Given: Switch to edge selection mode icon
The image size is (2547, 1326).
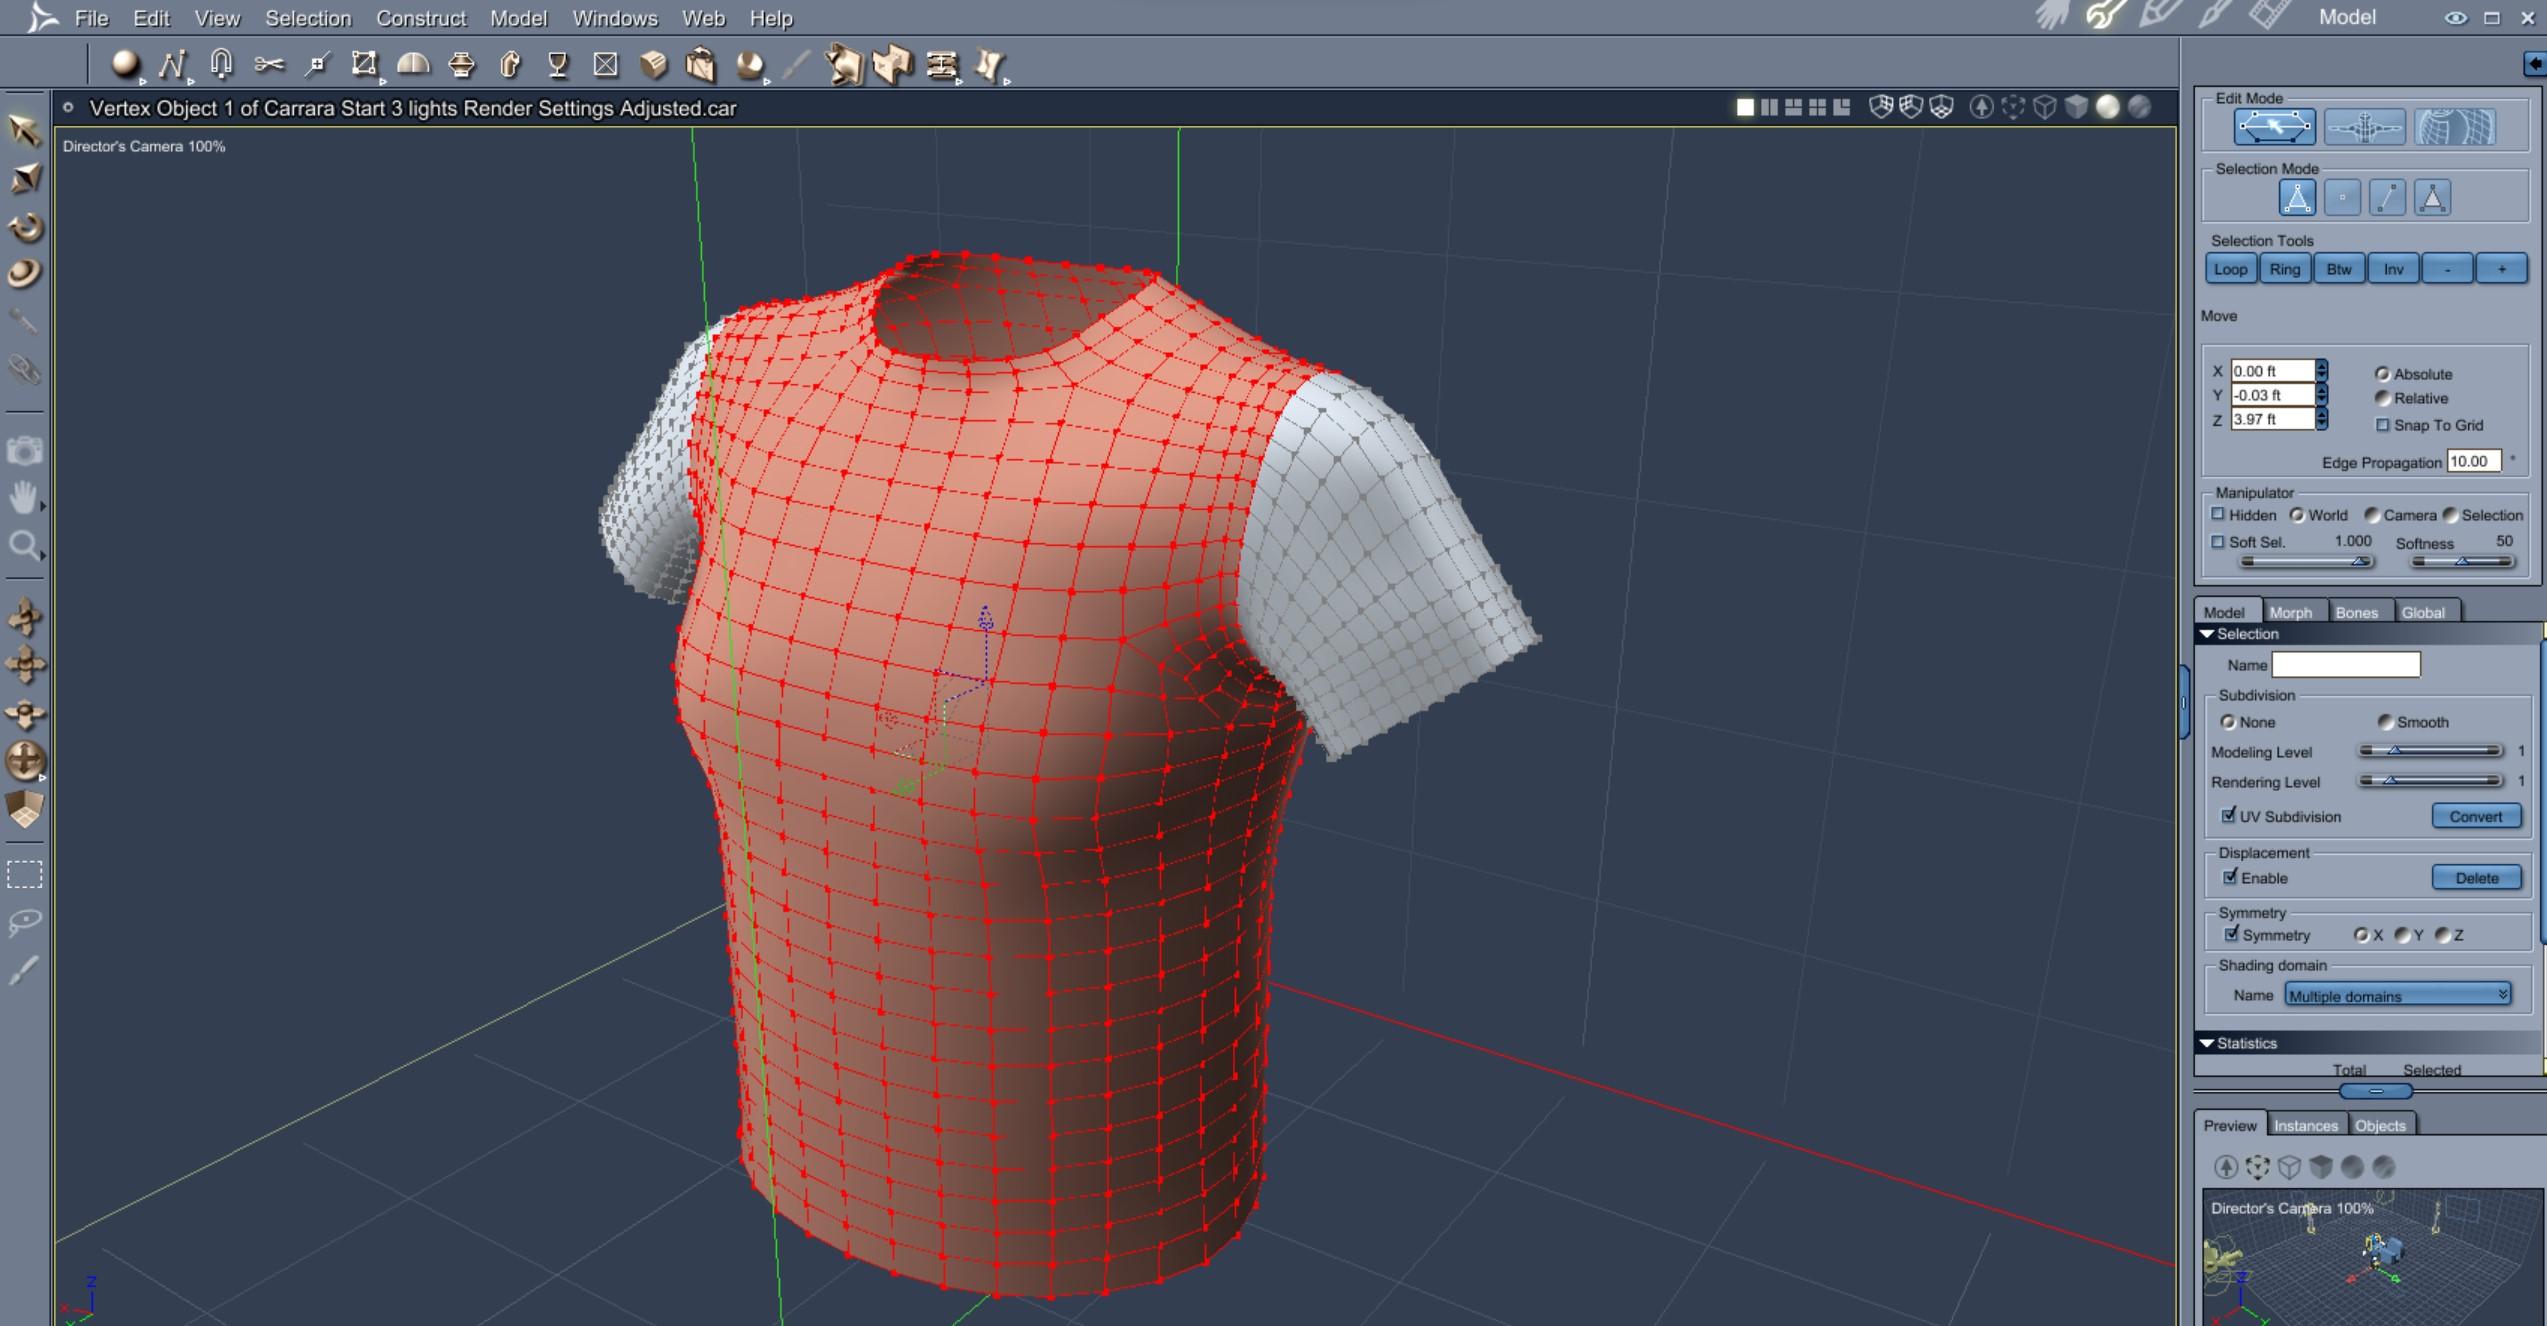Looking at the screenshot, I should click(2387, 198).
